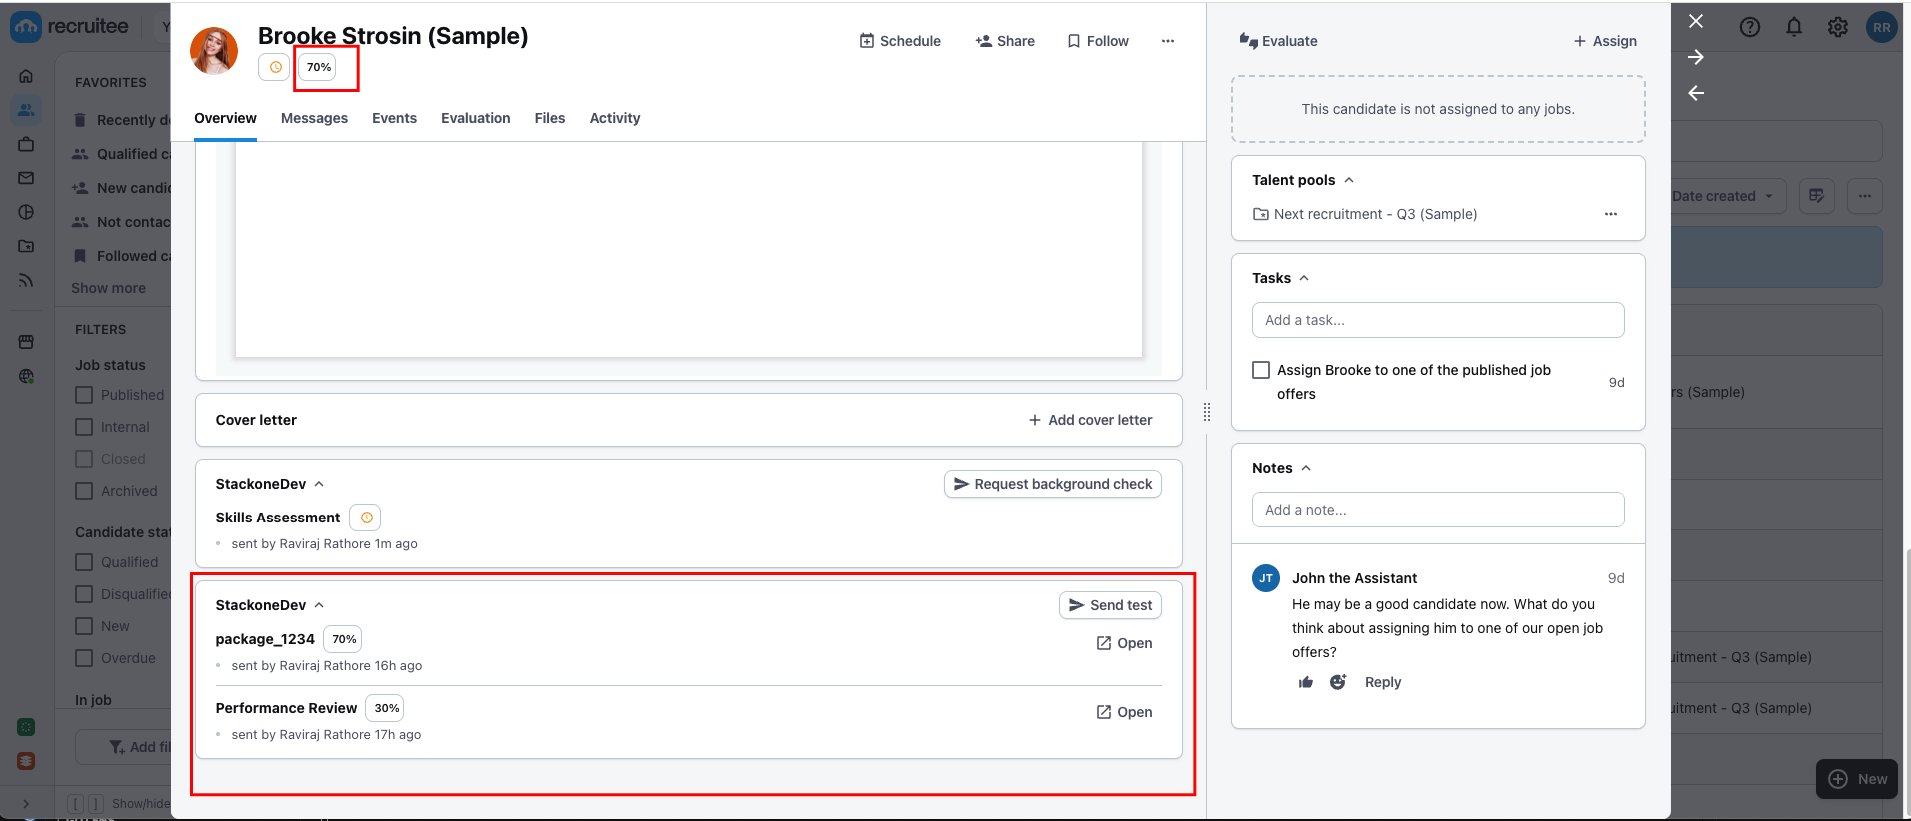Go to next candidate arrow
This screenshot has height=821, width=1911.
click(x=1696, y=57)
